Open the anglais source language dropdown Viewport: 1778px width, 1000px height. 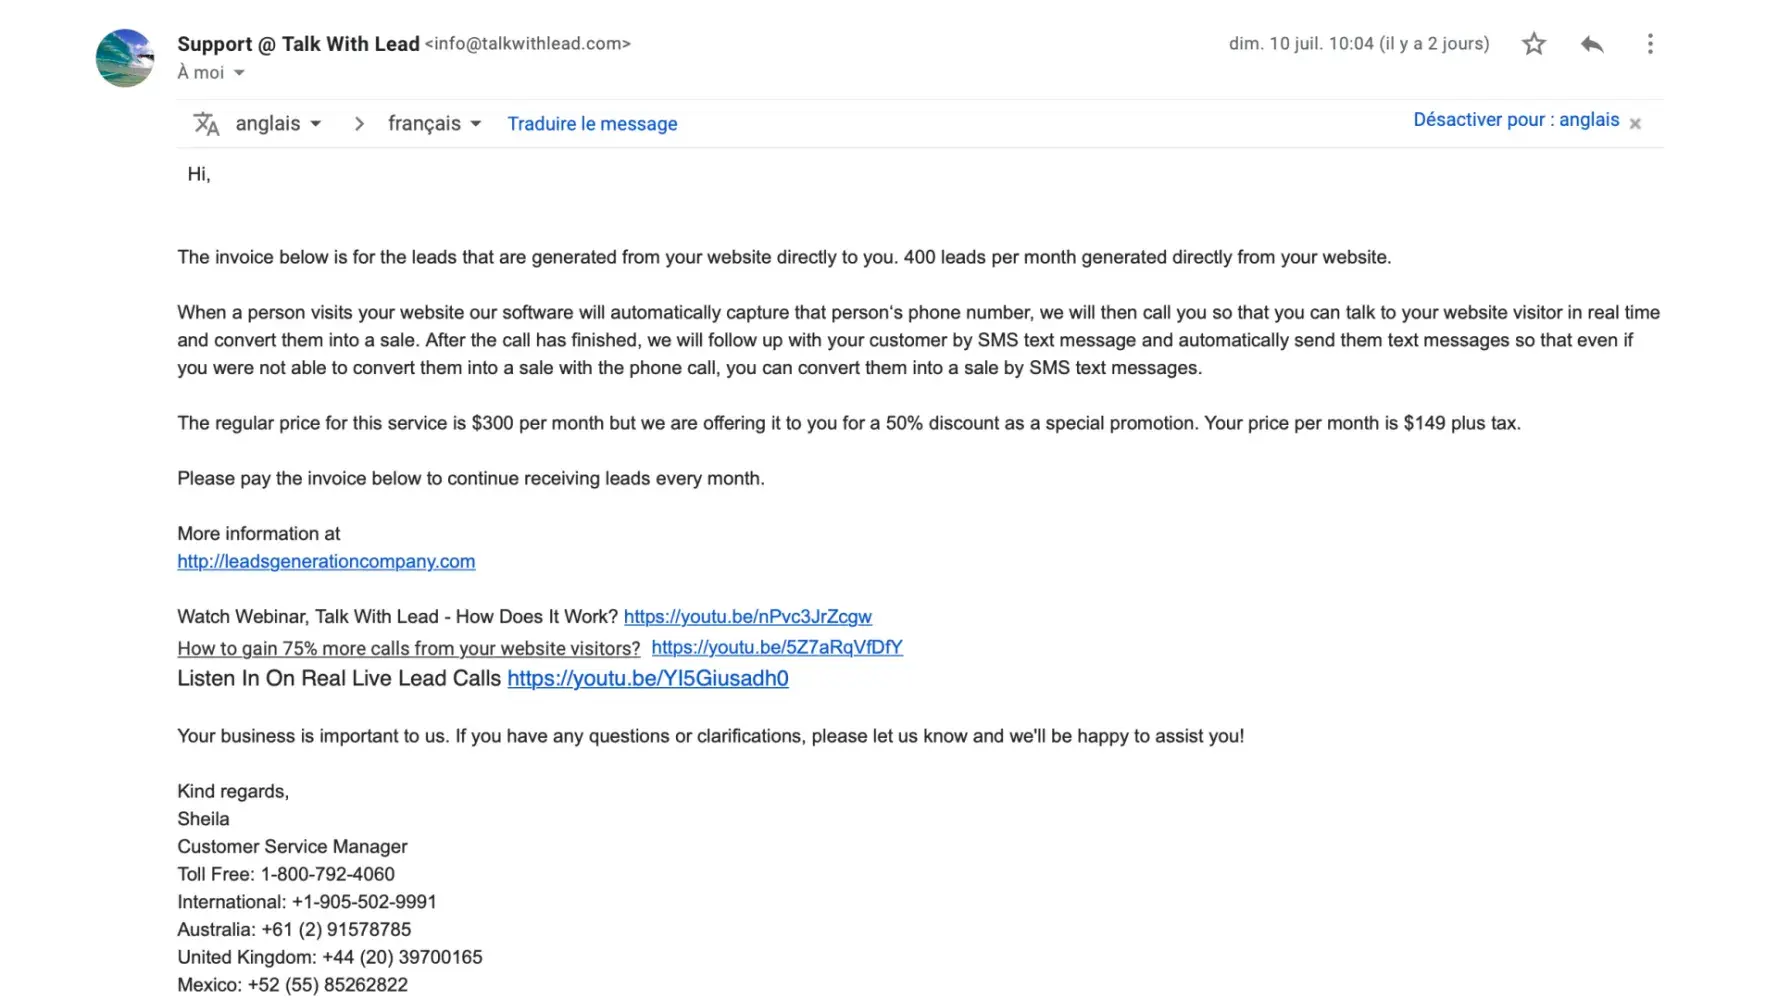tap(278, 124)
